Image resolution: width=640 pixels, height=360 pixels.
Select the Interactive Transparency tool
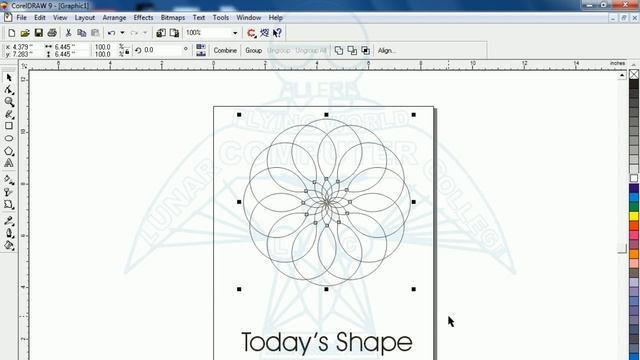pyautogui.click(x=9, y=192)
